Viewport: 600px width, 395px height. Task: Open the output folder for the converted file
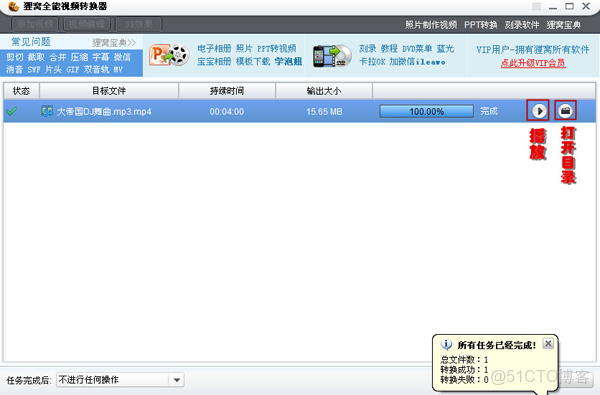(565, 111)
